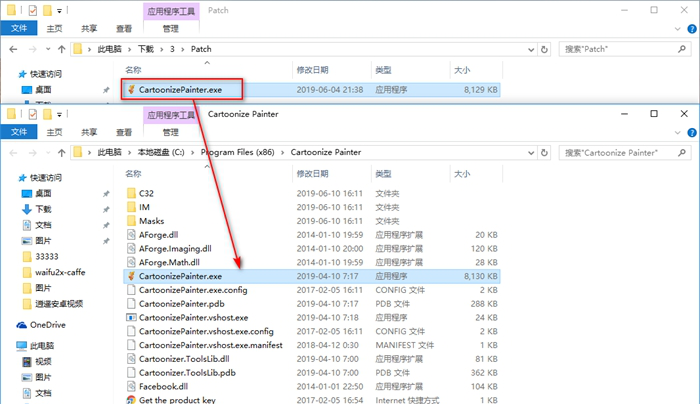Click the 搜索"Cartoonize Painter" search box
The height and width of the screenshot is (420, 700).
620,152
